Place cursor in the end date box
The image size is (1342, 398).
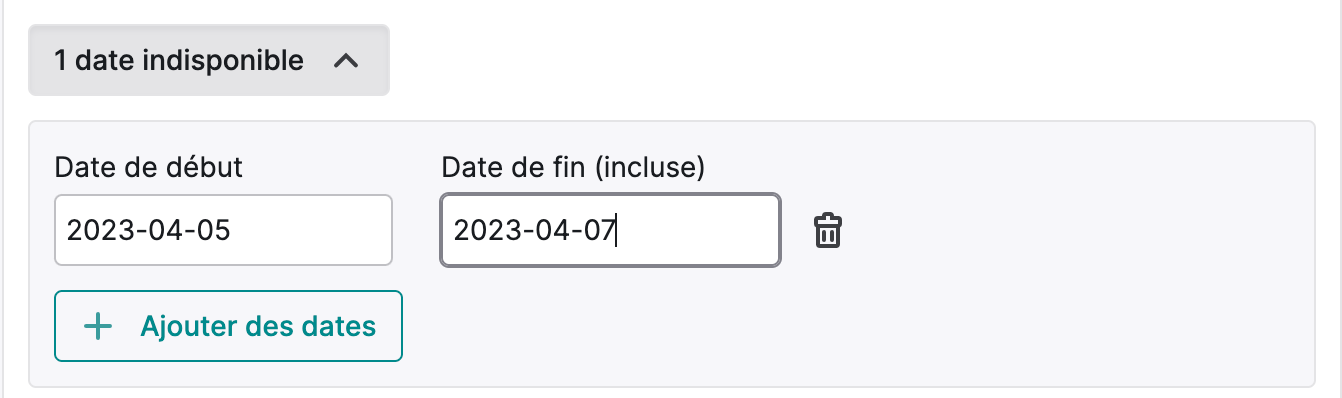pyautogui.click(x=610, y=231)
